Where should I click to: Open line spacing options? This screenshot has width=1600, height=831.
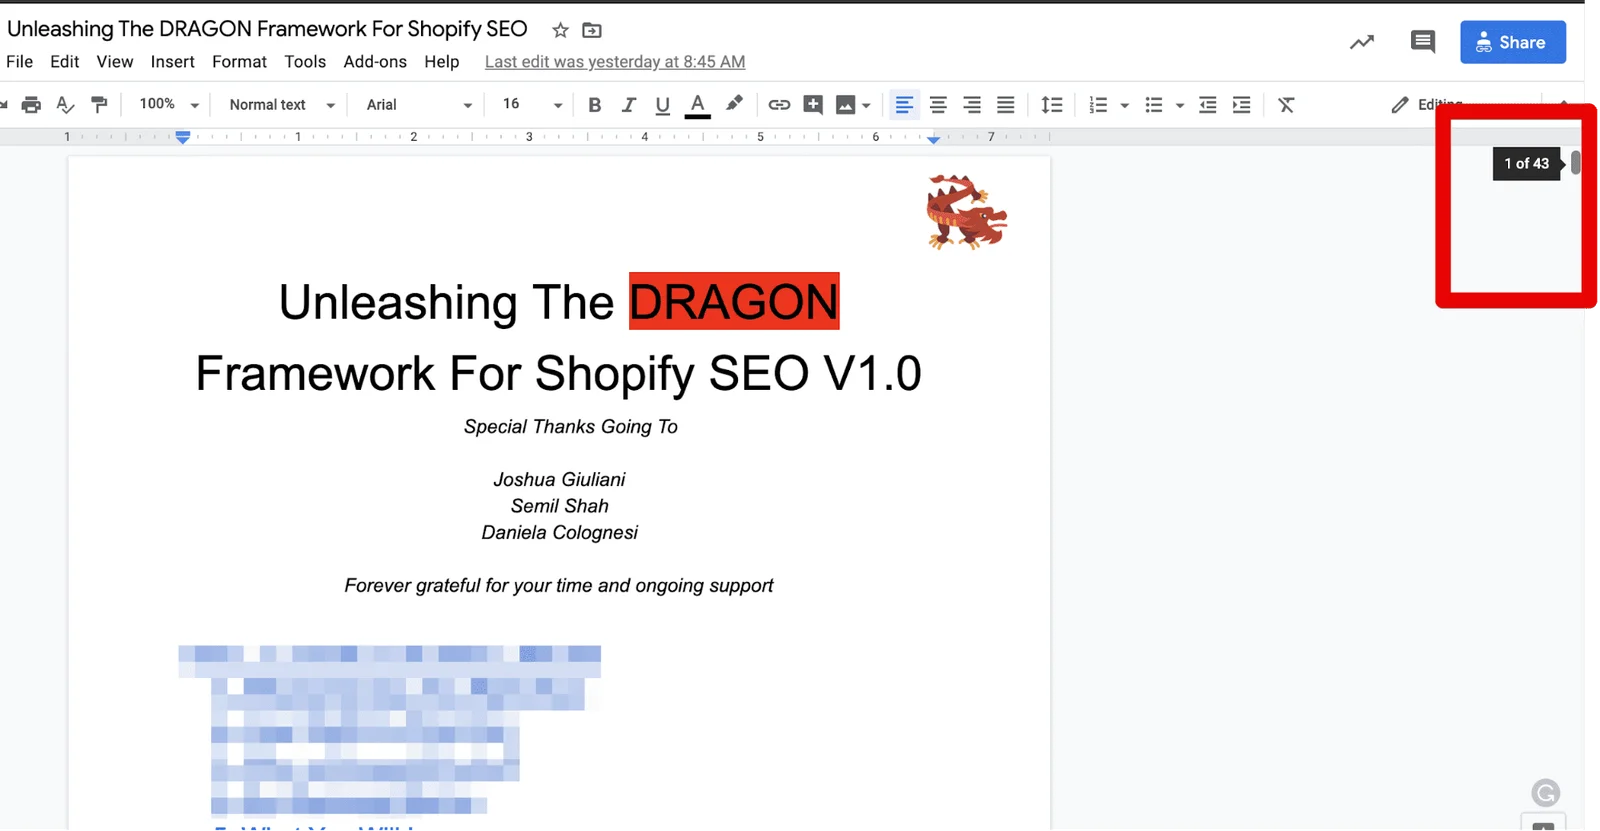coord(1052,104)
